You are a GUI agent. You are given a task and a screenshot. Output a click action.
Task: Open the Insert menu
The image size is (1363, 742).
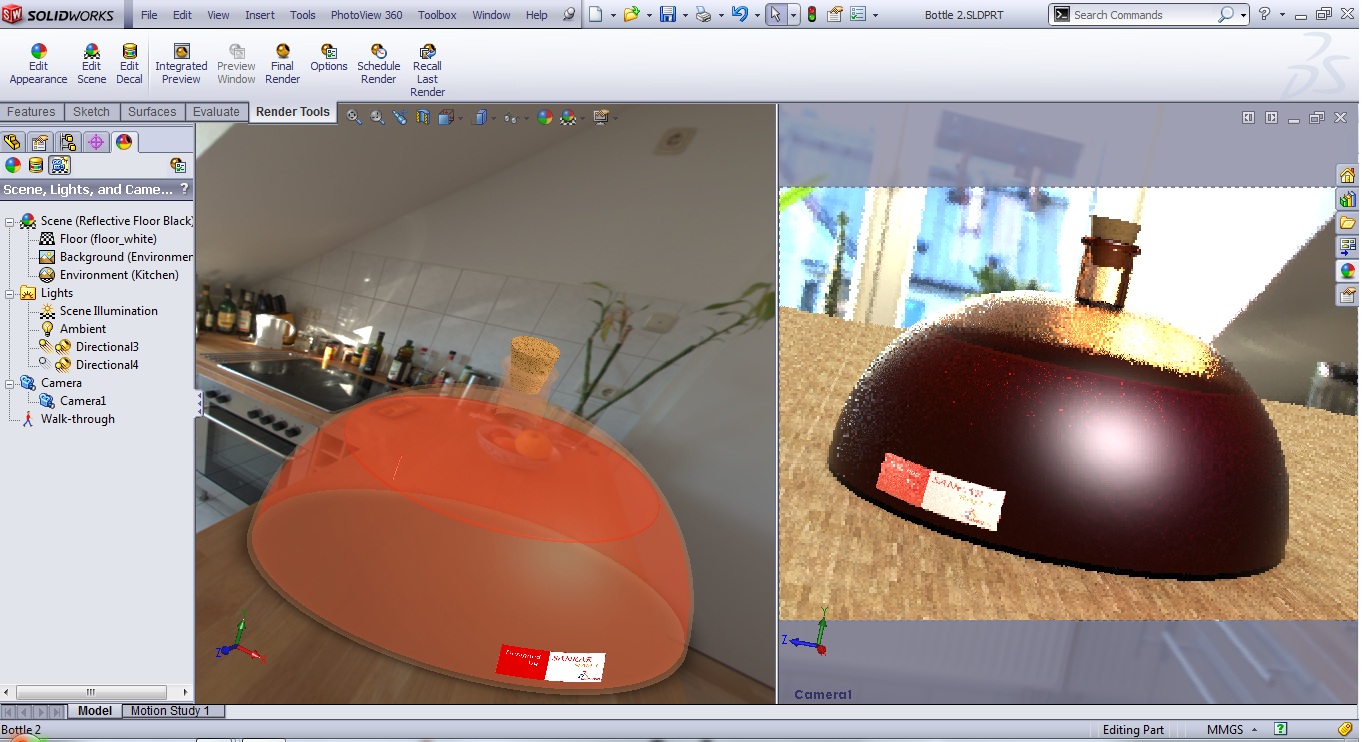pyautogui.click(x=260, y=15)
